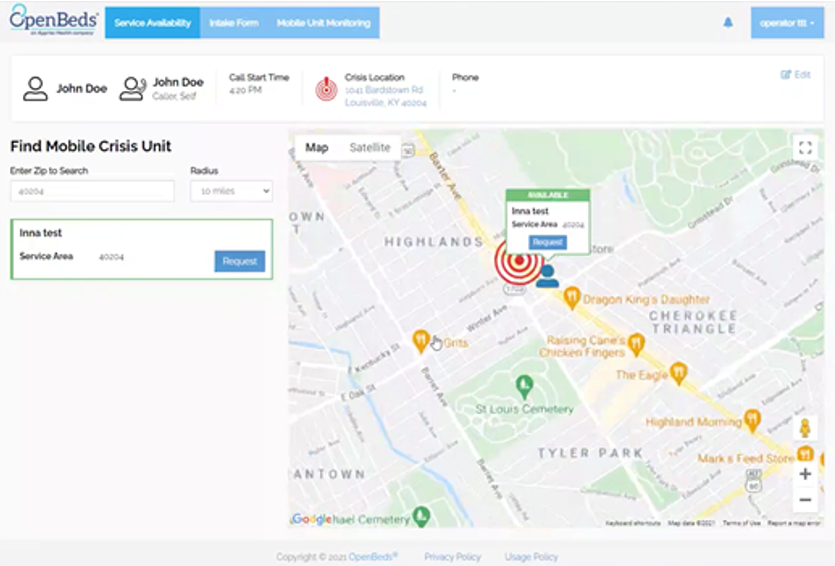Screen dimensions: 835x566
Task: Click the notification bell icon
Action: (728, 23)
